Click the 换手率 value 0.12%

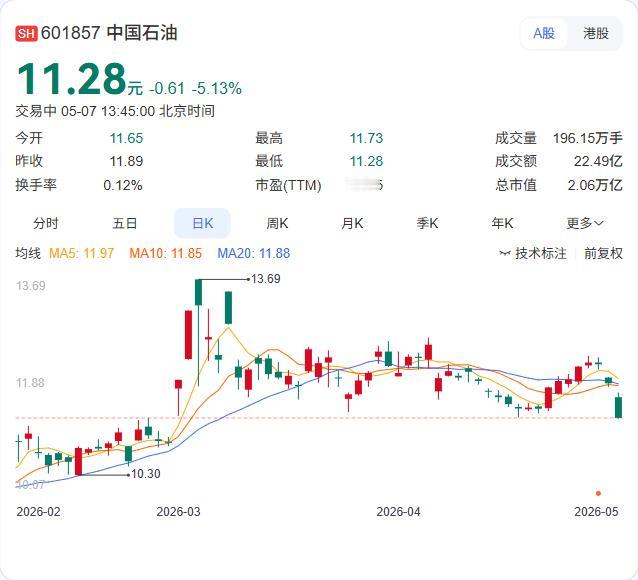(x=122, y=185)
